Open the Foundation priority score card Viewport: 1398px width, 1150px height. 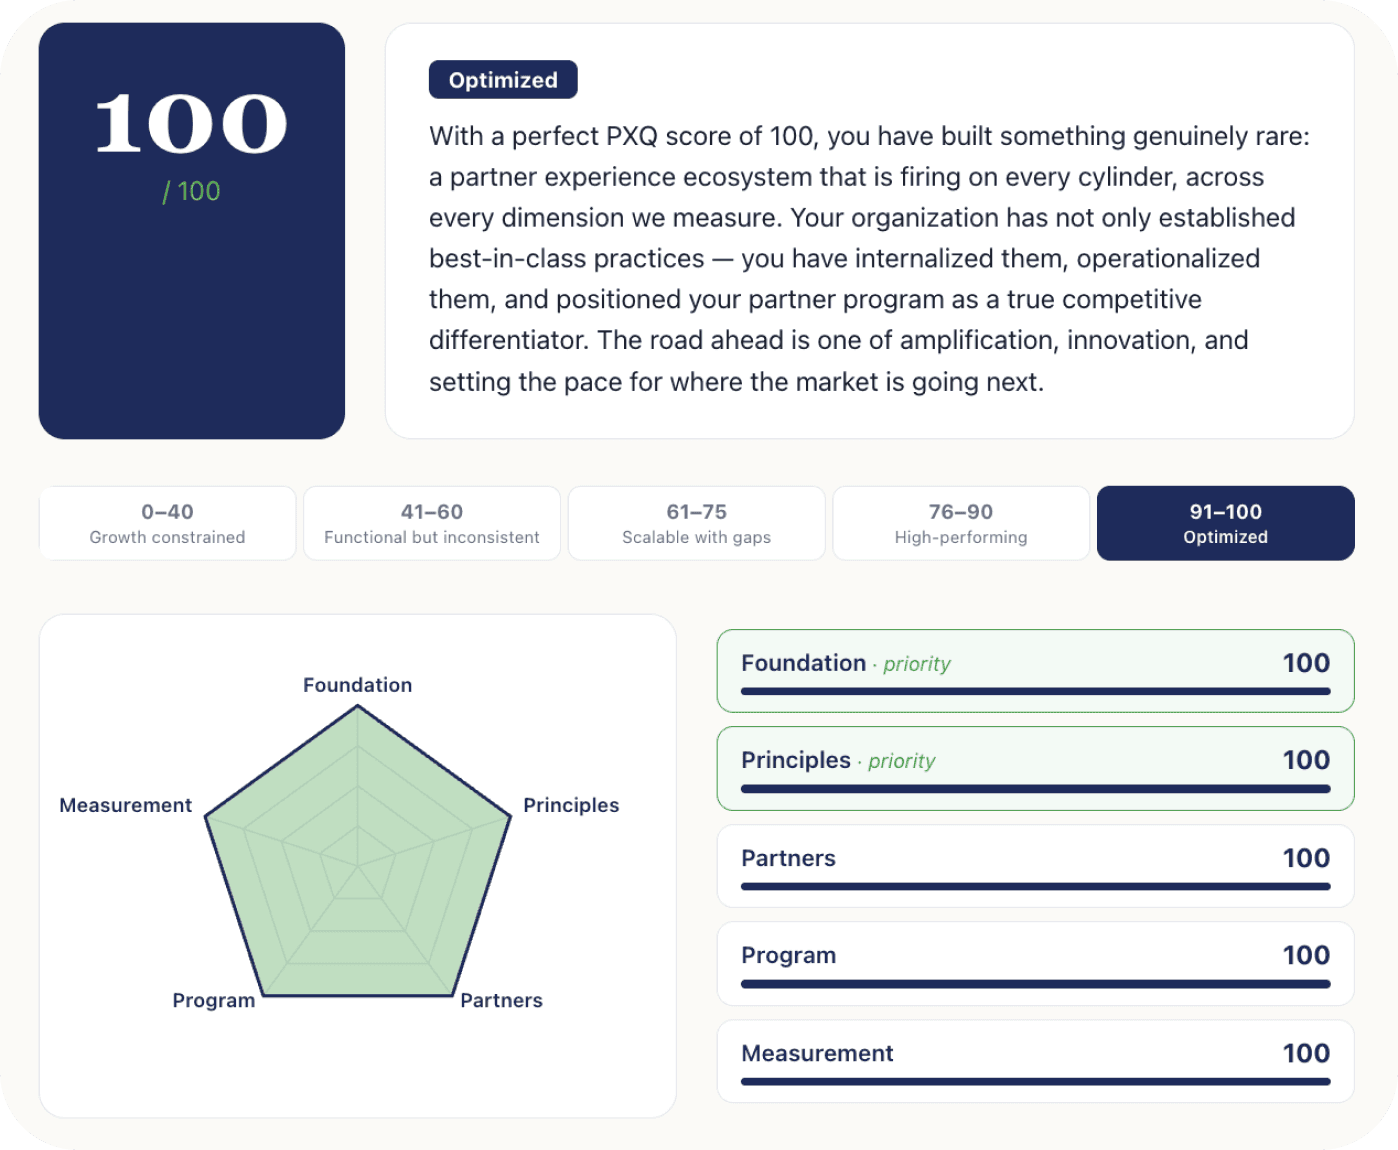click(1036, 671)
